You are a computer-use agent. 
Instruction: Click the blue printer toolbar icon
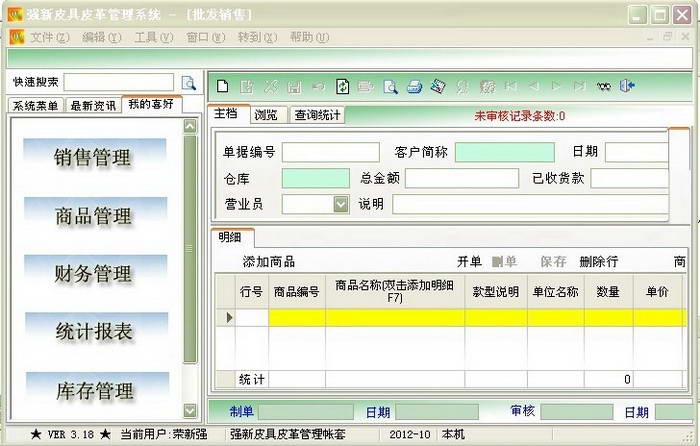tap(415, 87)
